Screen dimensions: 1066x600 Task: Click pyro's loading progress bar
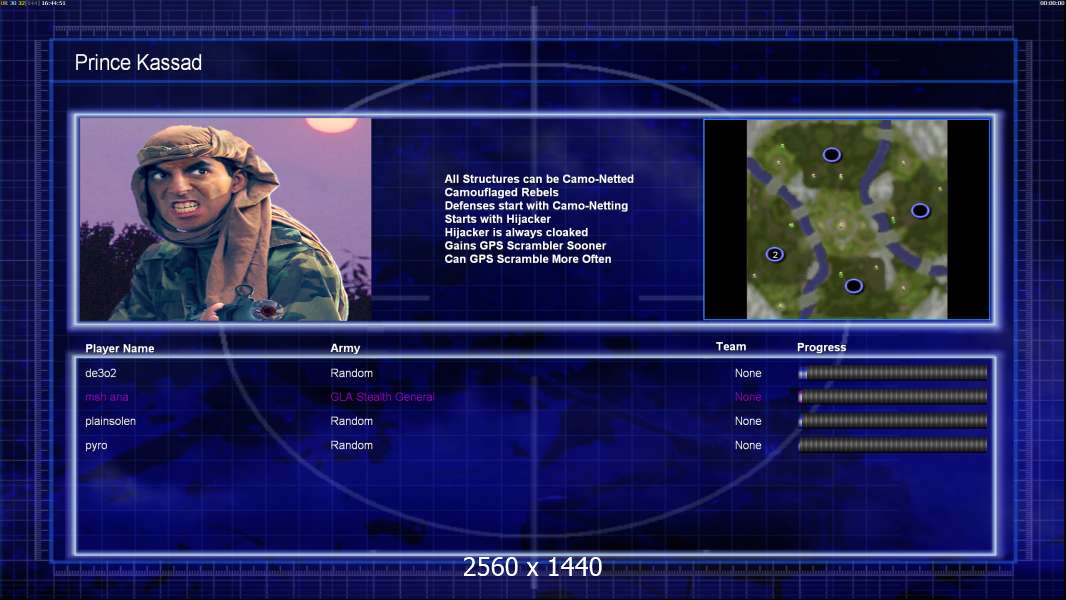tap(893, 445)
